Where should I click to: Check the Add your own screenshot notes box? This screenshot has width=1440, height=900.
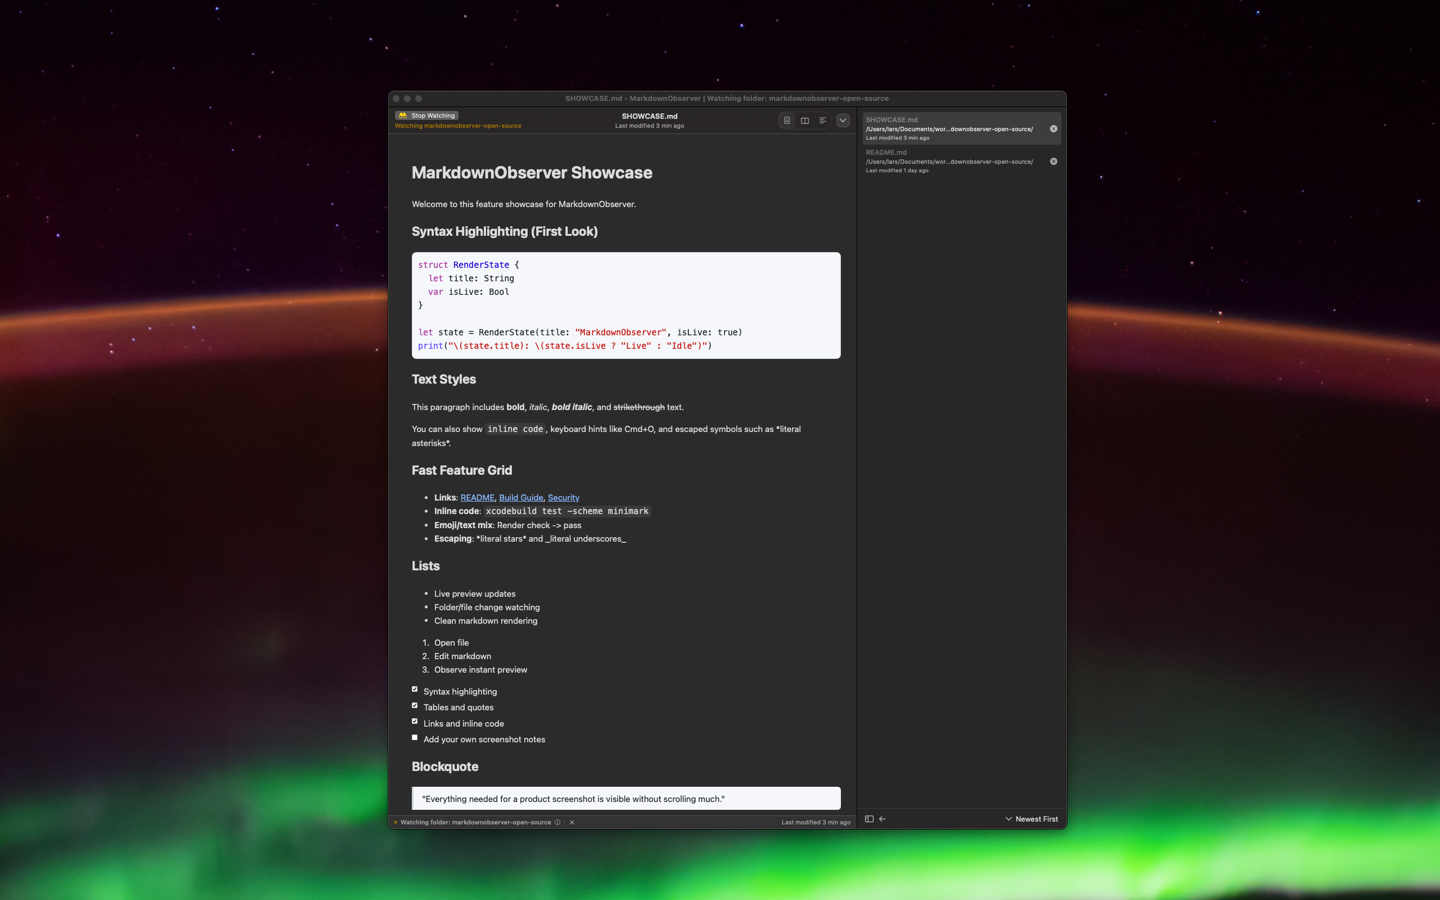tap(415, 737)
